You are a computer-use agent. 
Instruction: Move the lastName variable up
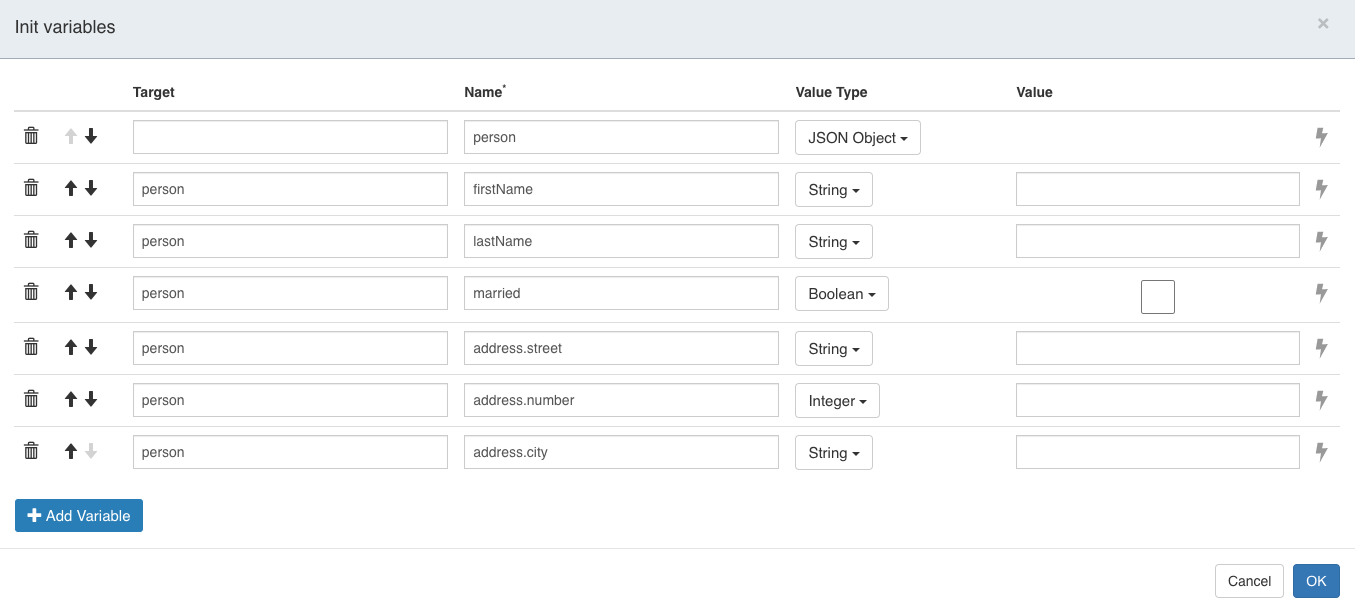71,240
